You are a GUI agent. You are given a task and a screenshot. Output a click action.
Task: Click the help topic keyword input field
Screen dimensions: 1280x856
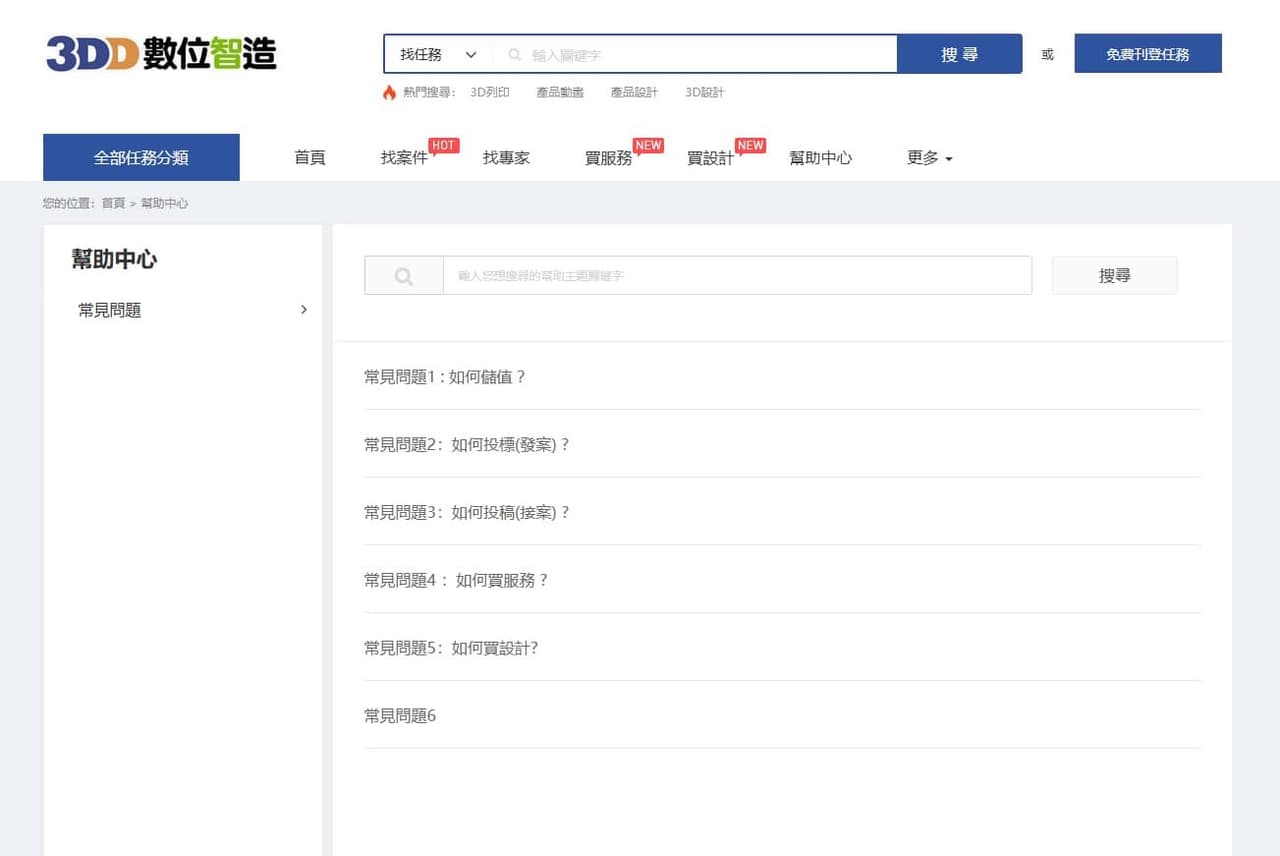737,276
